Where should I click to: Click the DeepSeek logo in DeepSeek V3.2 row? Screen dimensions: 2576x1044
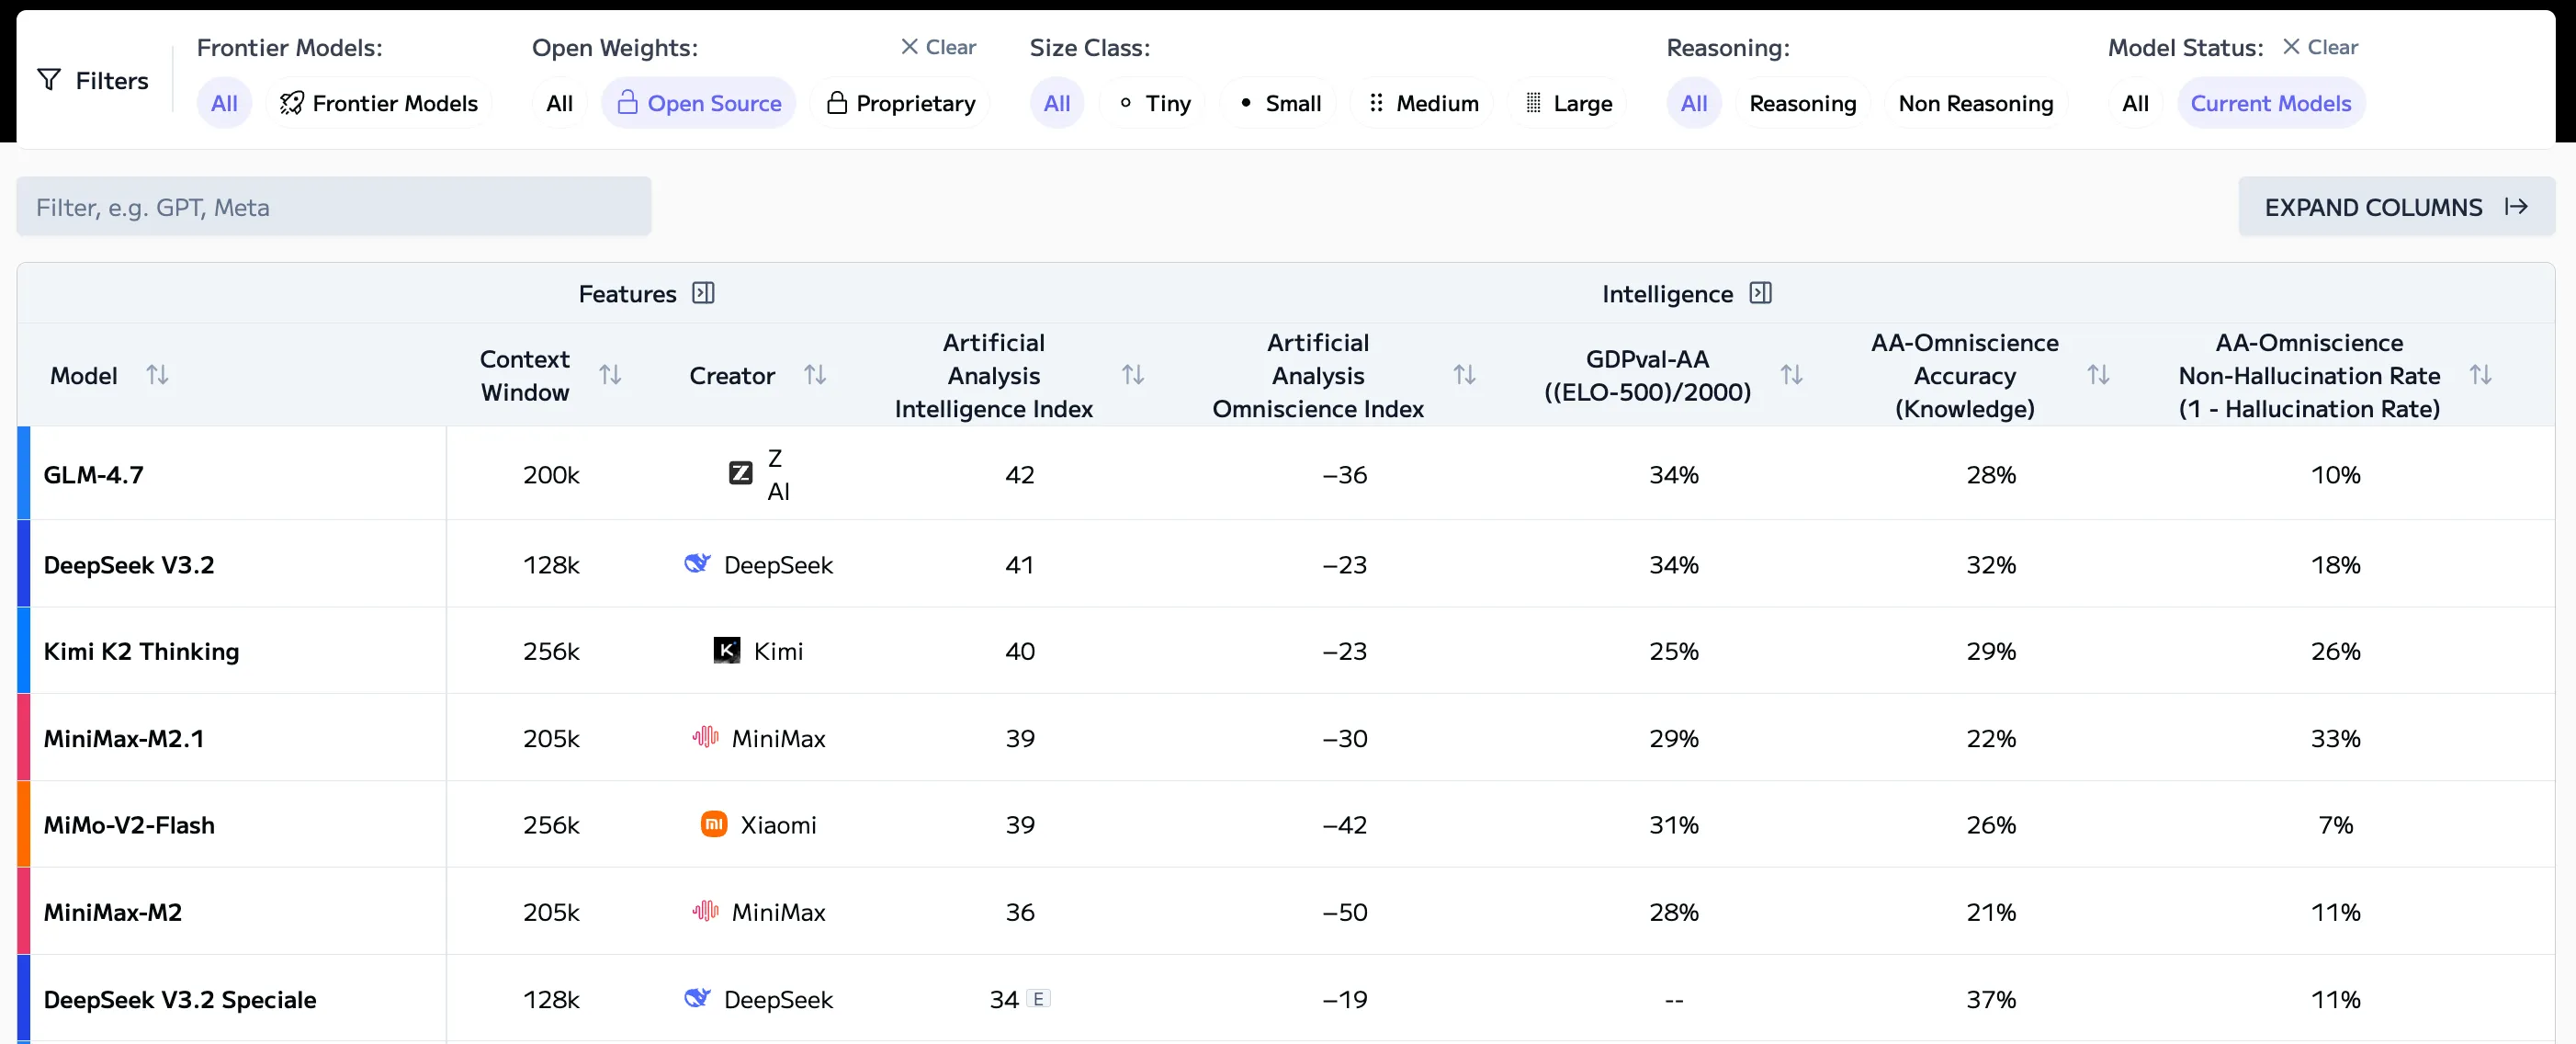click(697, 564)
